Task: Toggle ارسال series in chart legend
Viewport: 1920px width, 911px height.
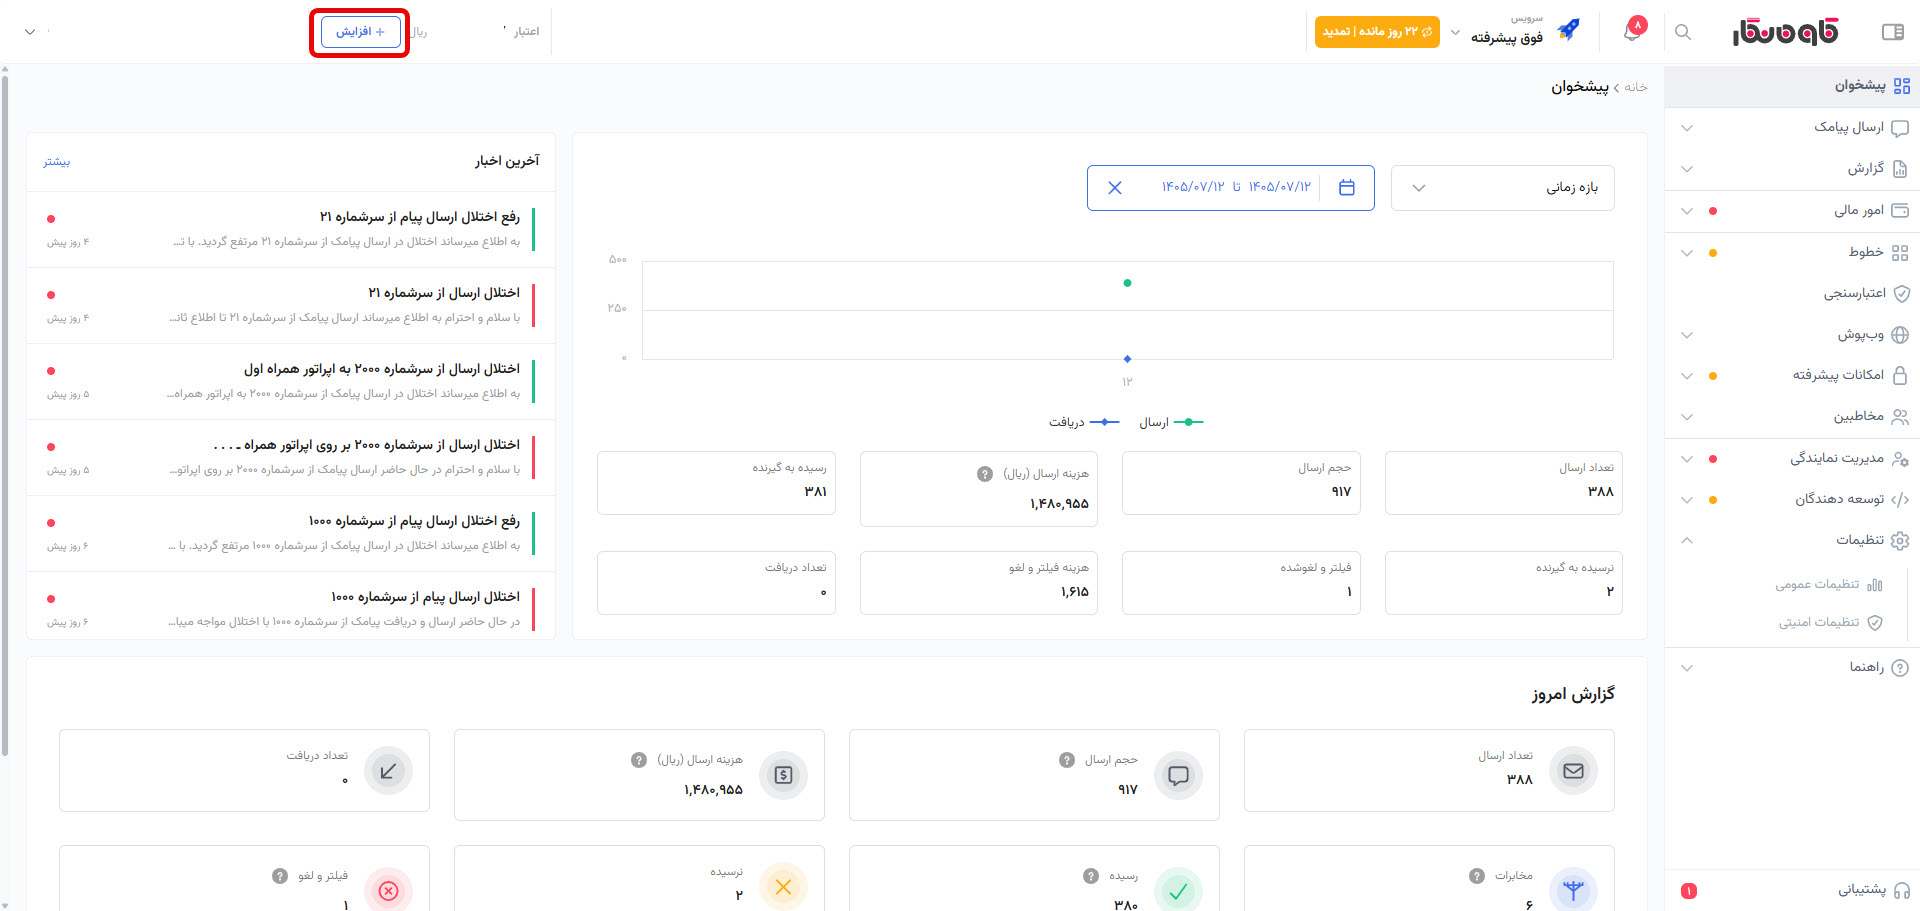Action: 1171,422
